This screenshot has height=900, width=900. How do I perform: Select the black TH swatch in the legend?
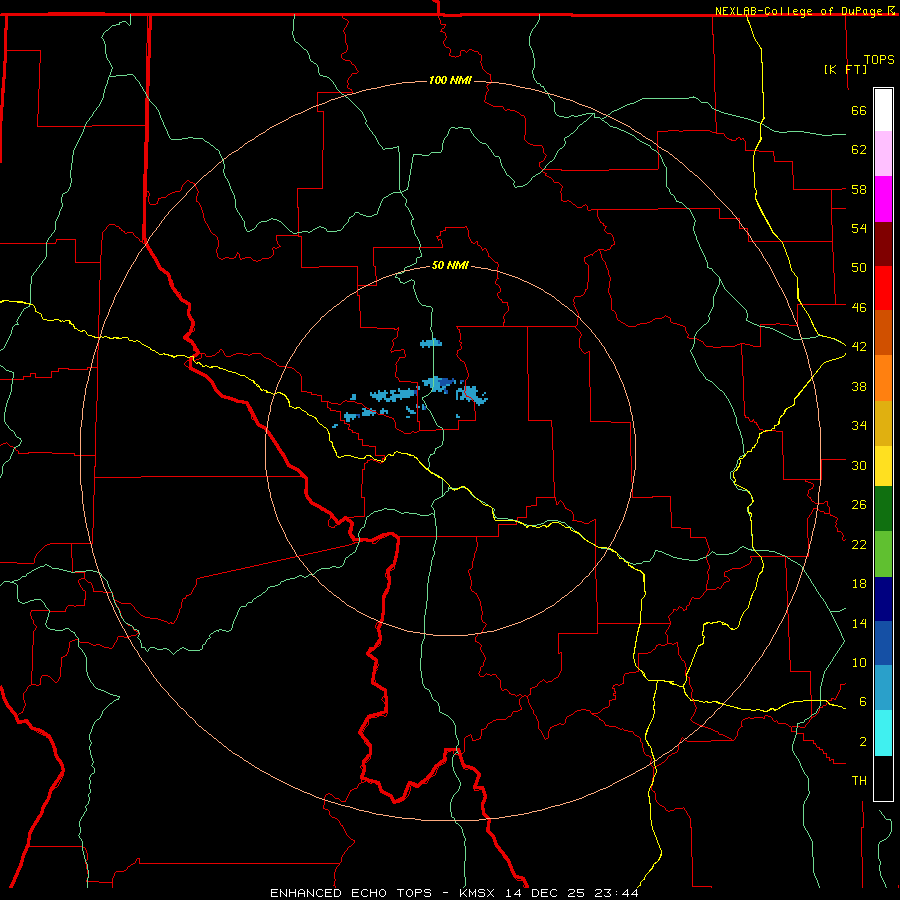click(x=883, y=778)
